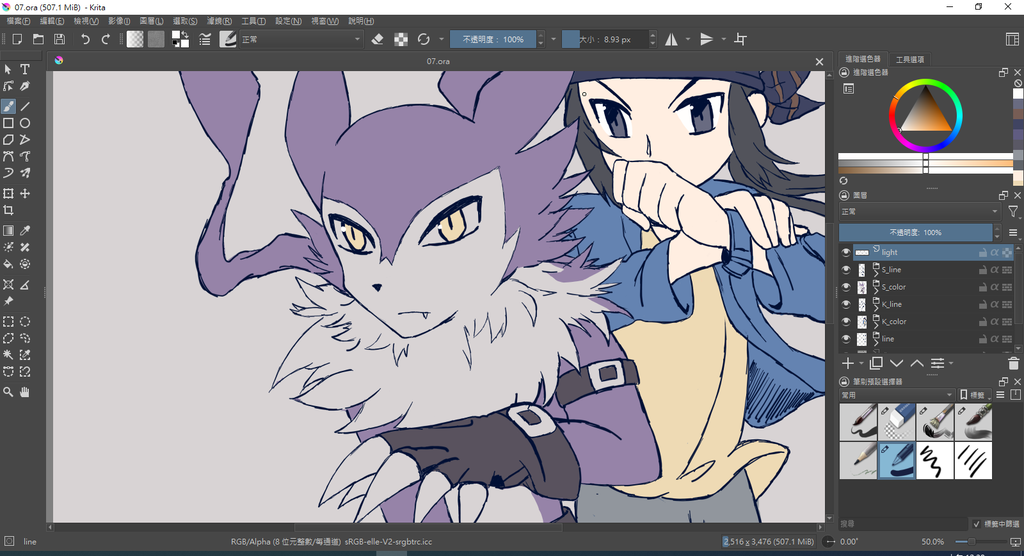Reload original brush preset

[x=424, y=39]
